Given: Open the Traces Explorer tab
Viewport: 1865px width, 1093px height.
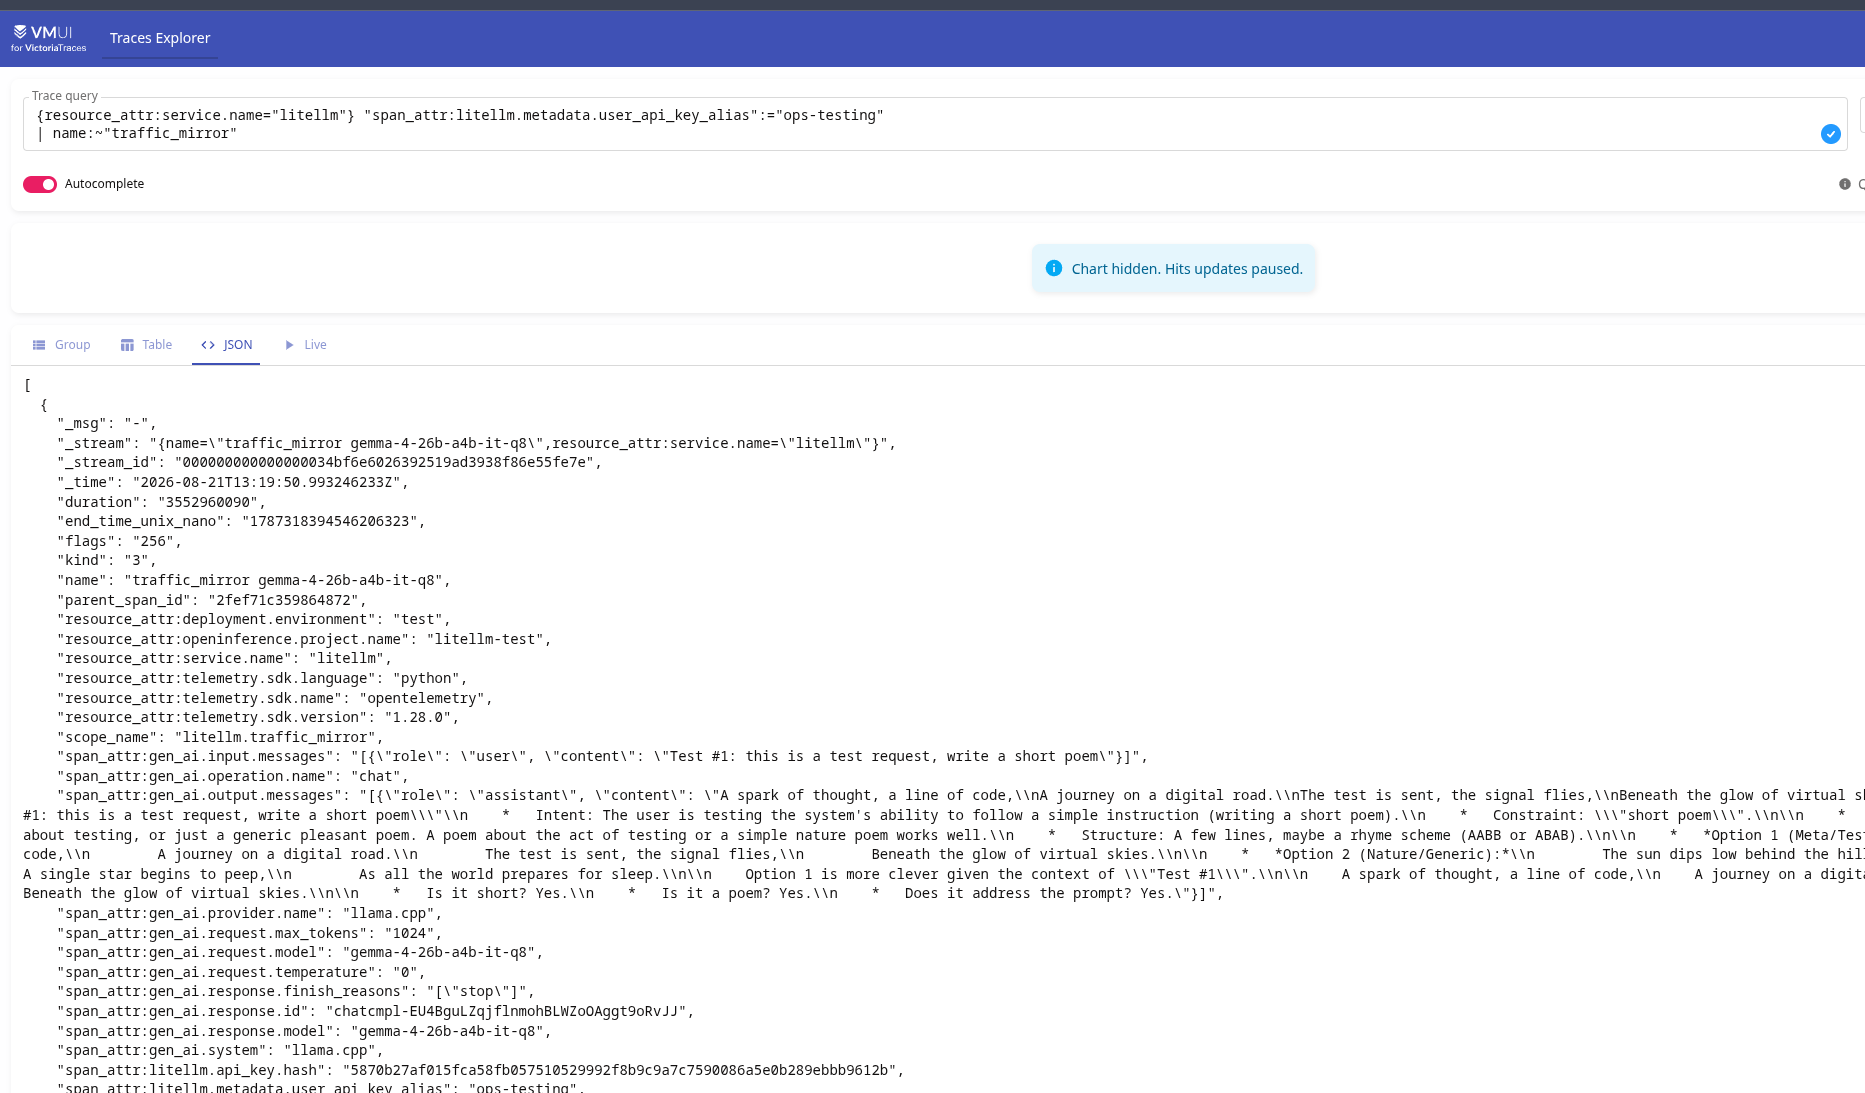Looking at the screenshot, I should tap(160, 38).
